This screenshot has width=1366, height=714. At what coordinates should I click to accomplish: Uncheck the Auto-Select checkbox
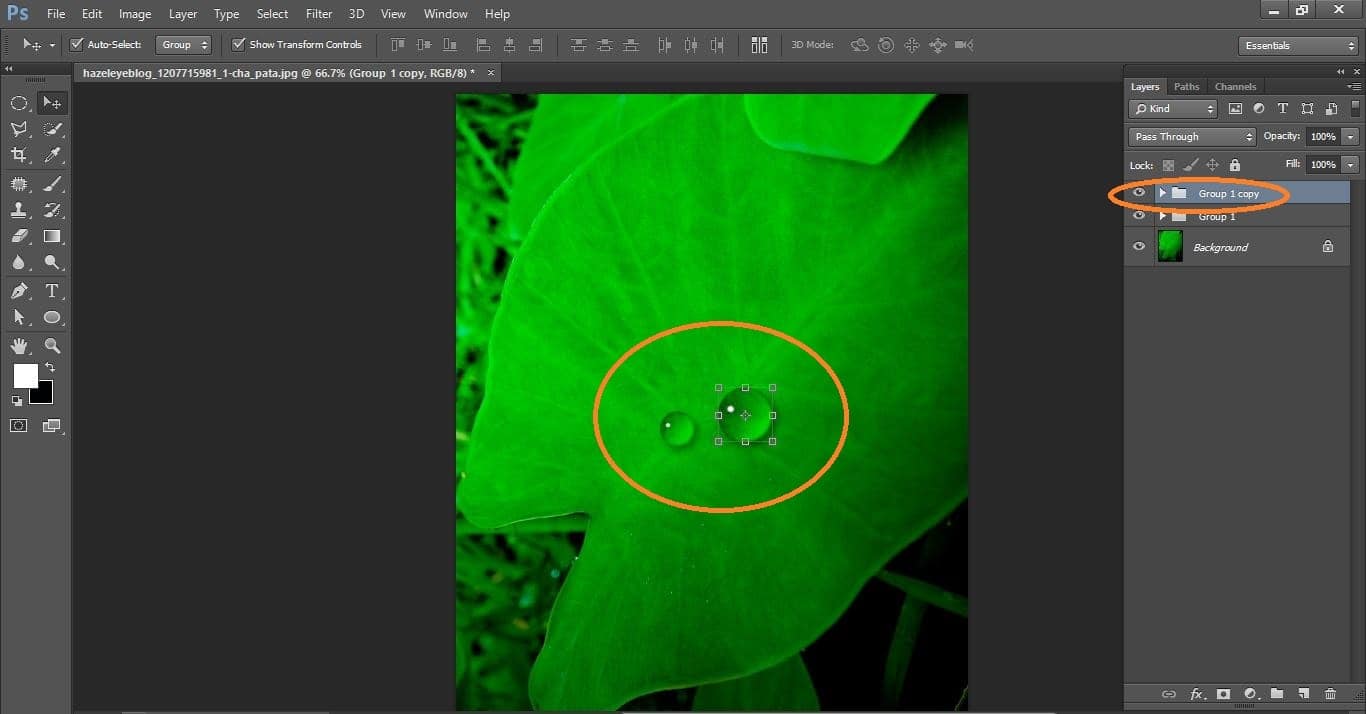point(77,44)
